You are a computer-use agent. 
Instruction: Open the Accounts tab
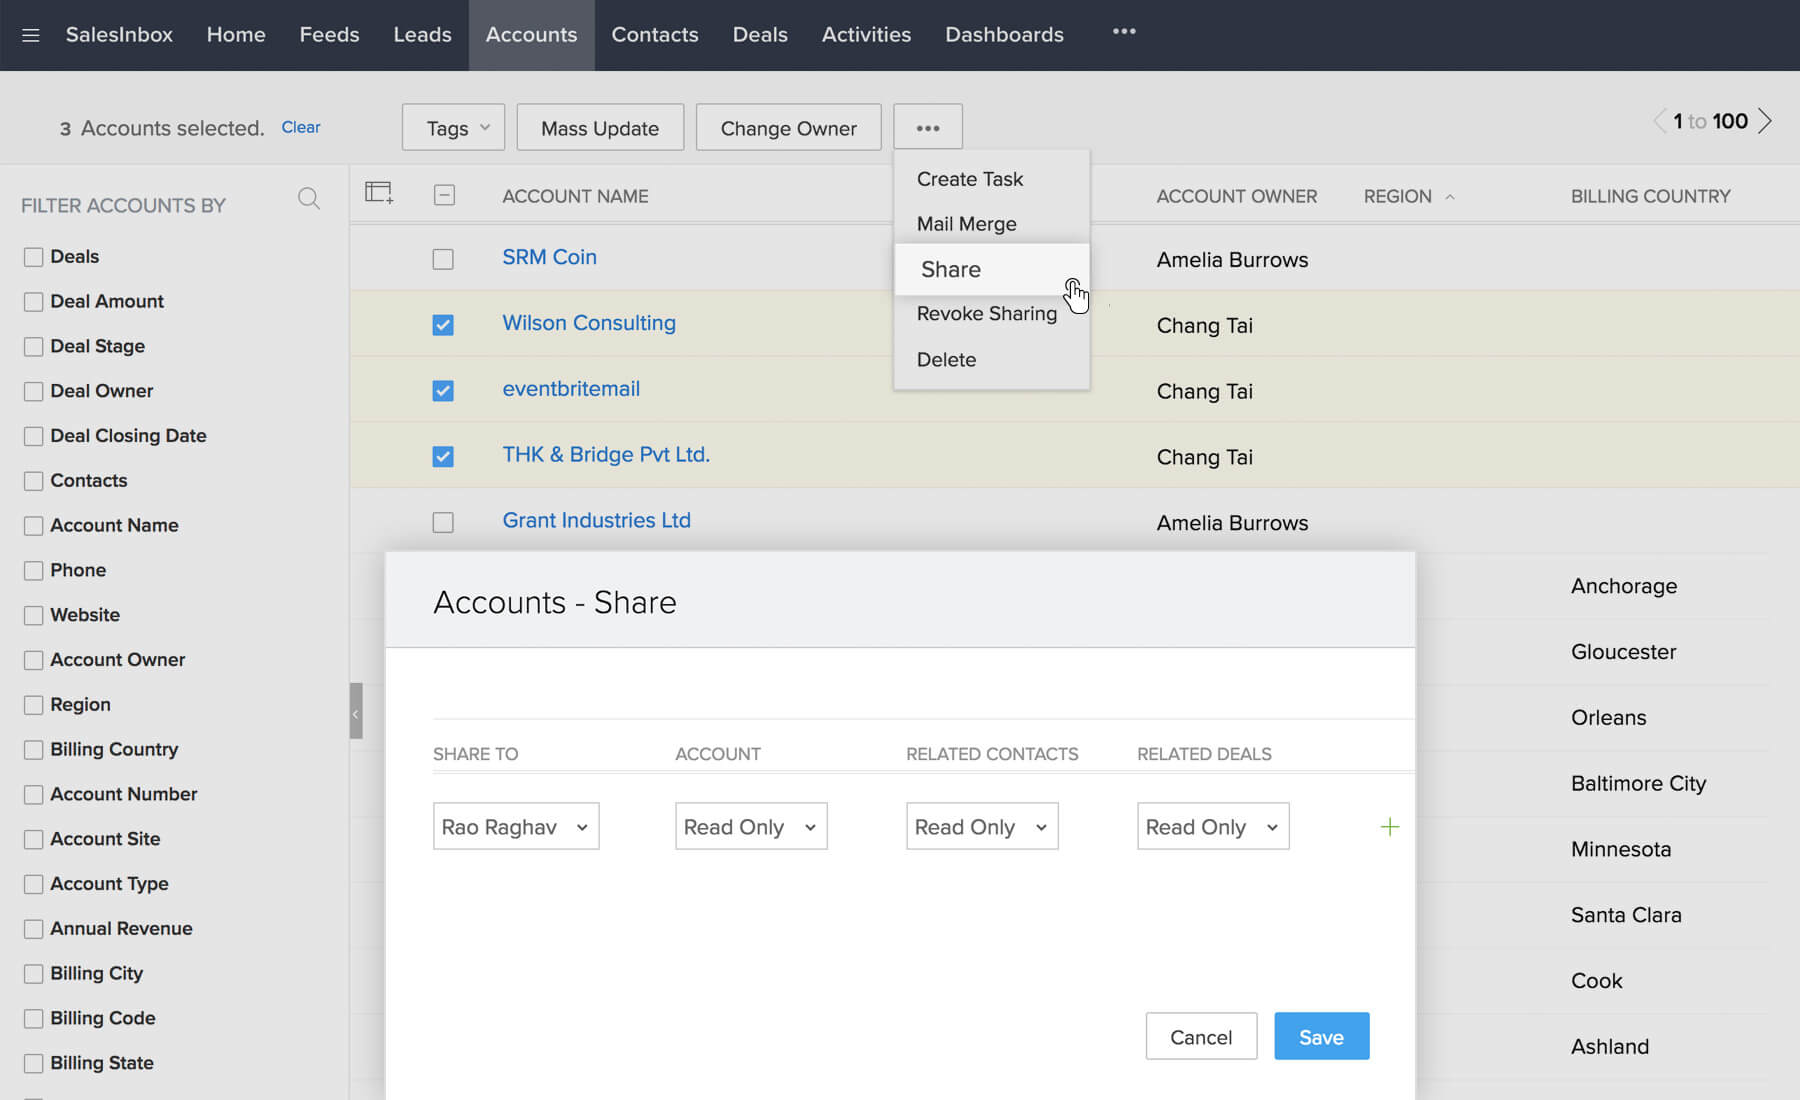tap(531, 35)
